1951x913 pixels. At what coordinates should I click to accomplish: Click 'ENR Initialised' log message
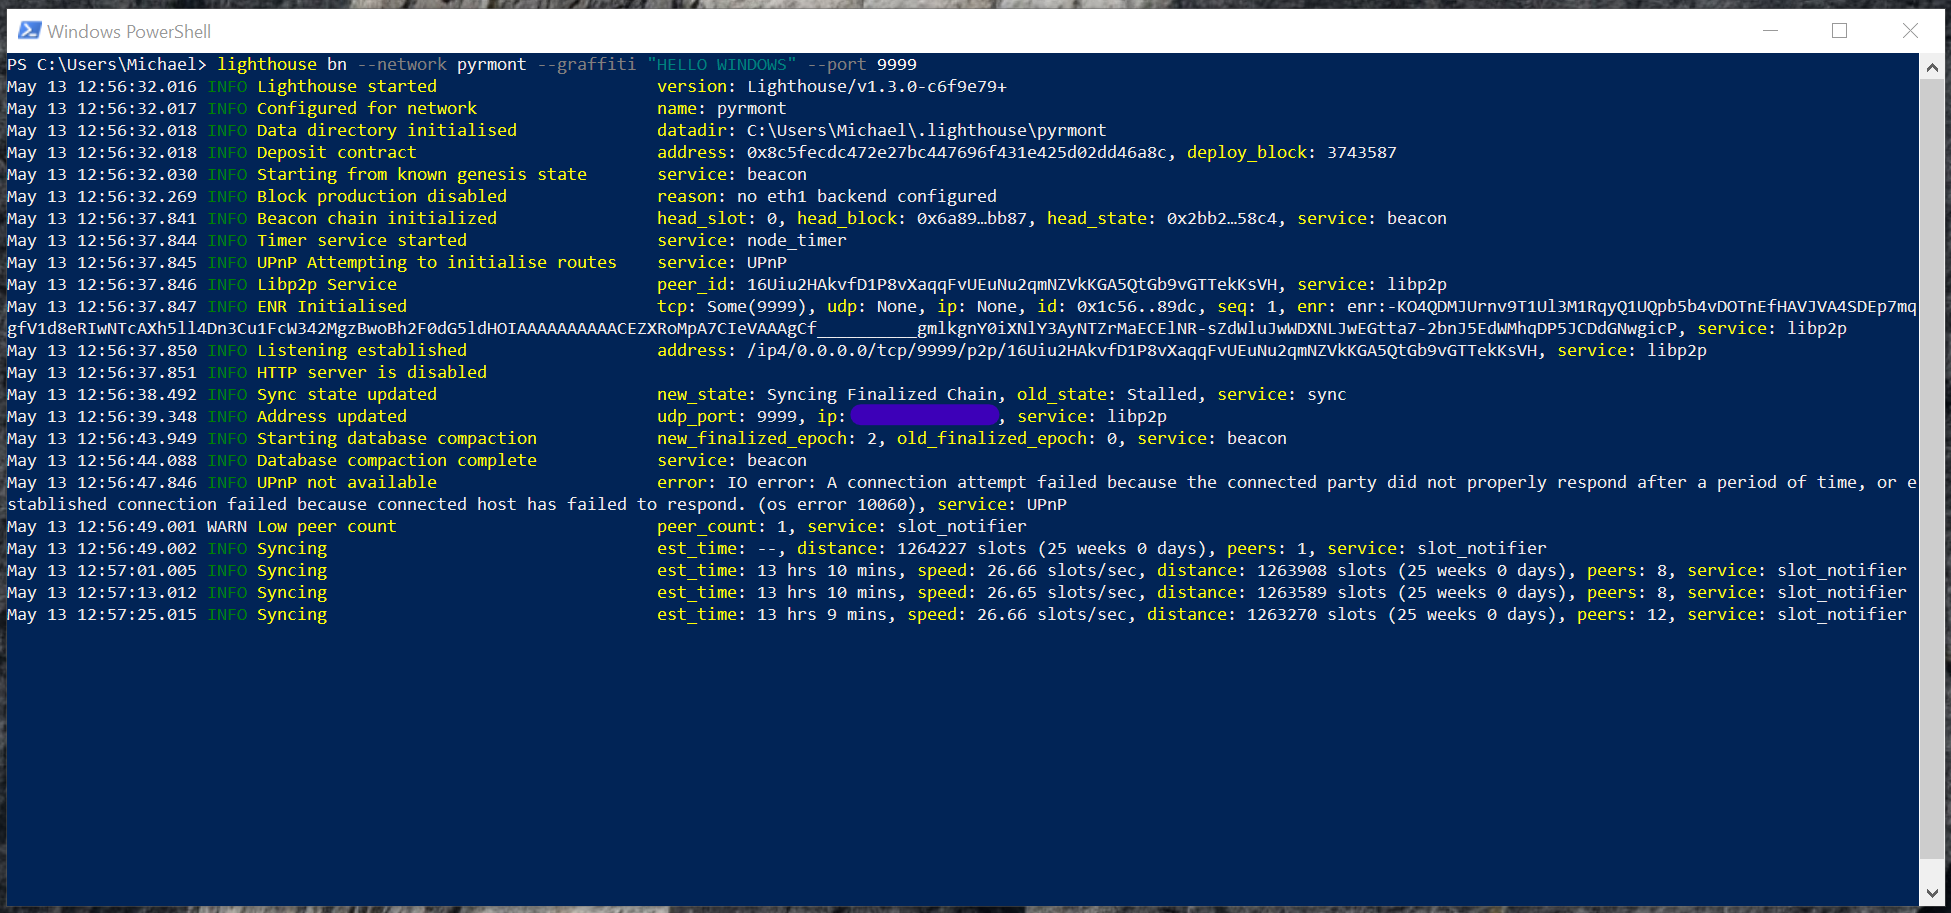coord(332,306)
